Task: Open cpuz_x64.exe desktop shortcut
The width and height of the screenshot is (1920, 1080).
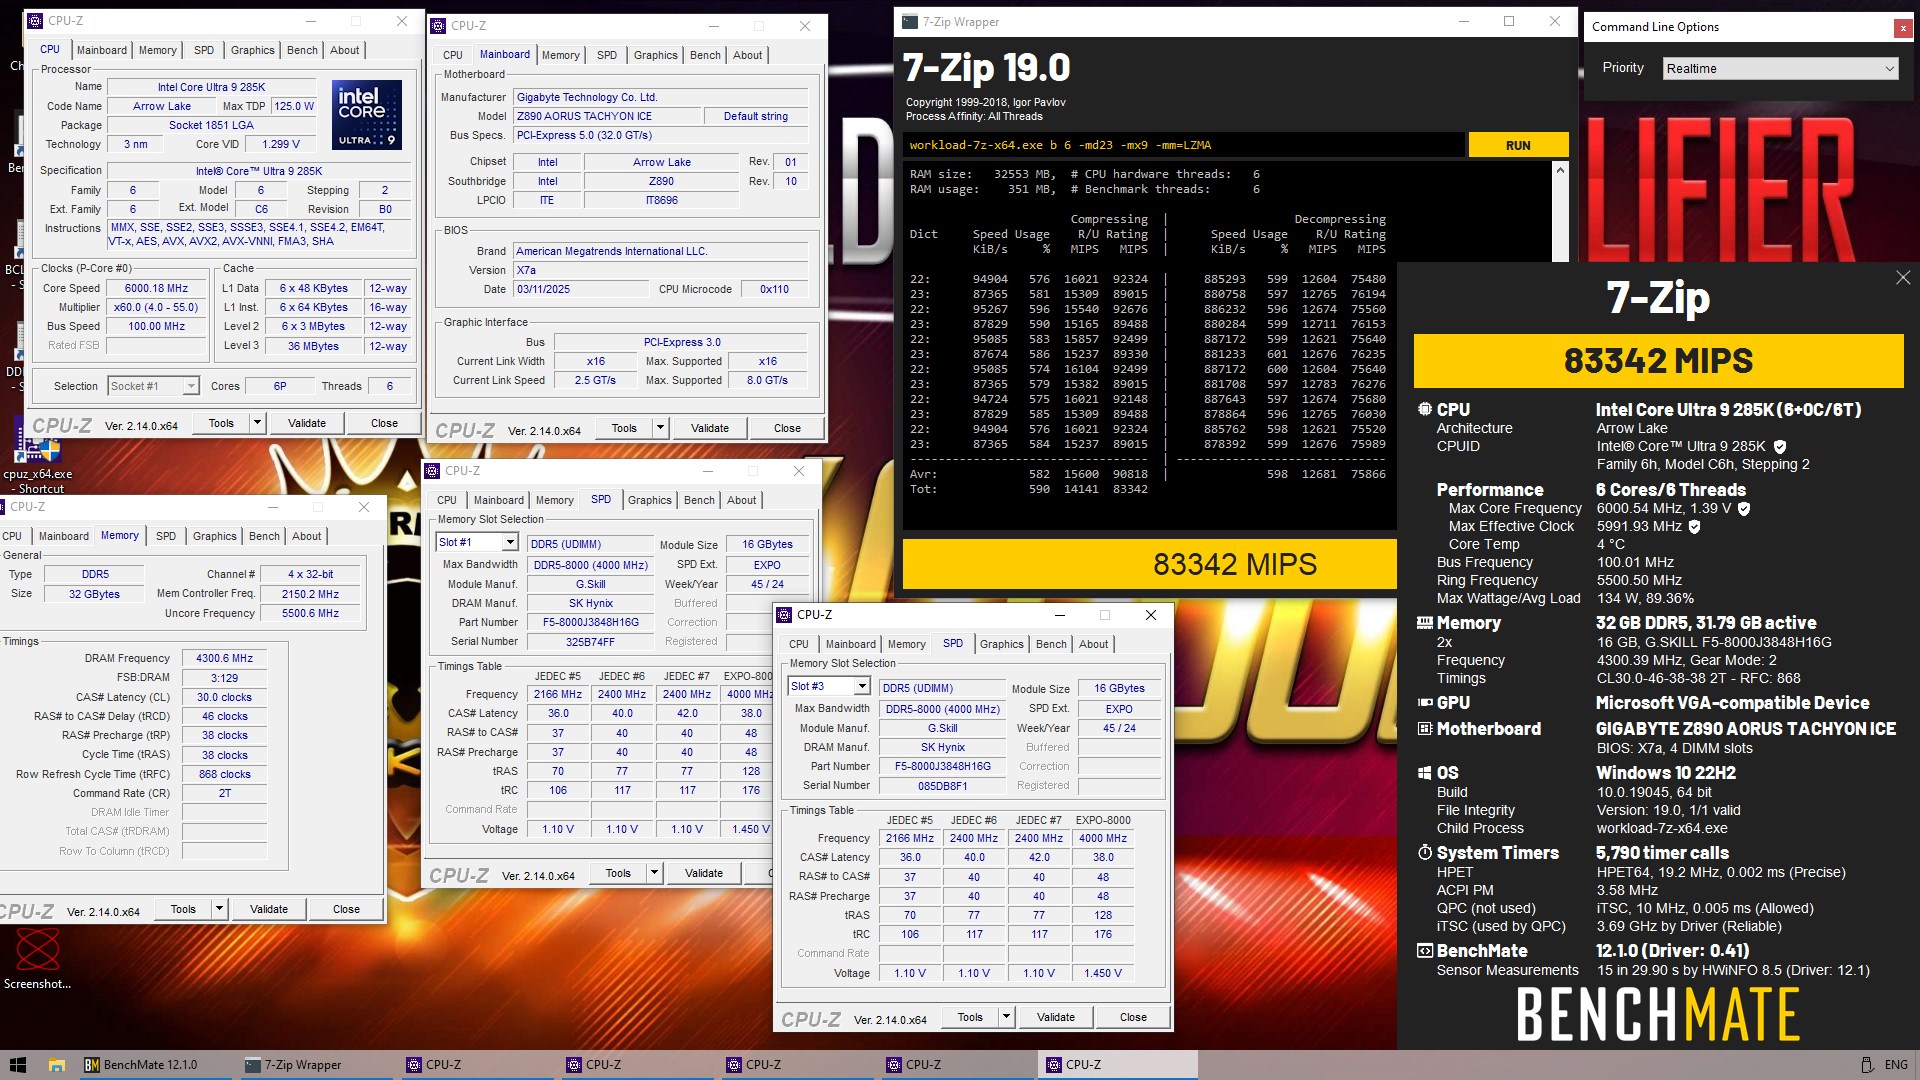Action: click(x=38, y=458)
